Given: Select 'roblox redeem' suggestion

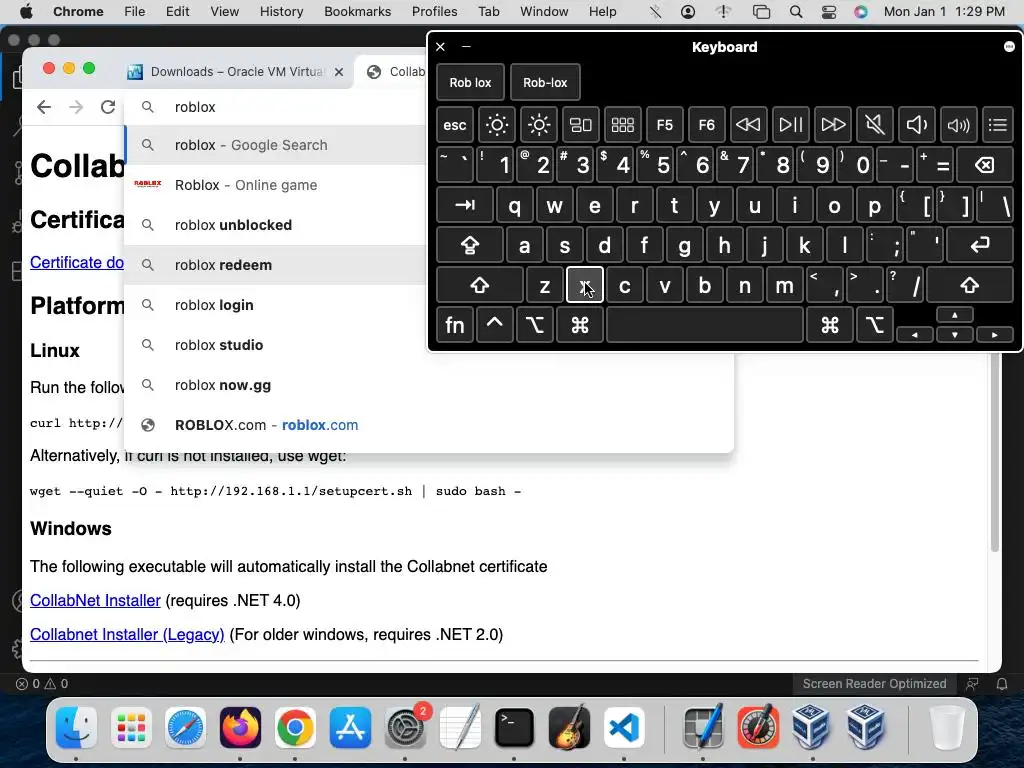Looking at the screenshot, I should (x=276, y=264).
